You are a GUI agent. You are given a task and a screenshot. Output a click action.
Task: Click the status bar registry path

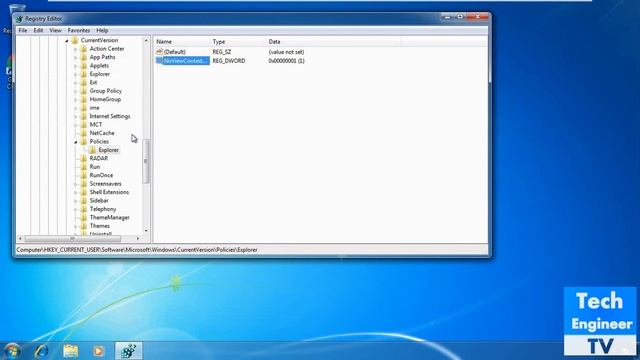137,250
